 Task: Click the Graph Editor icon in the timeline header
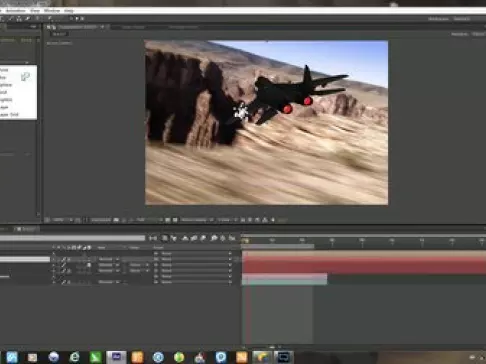tap(232, 238)
